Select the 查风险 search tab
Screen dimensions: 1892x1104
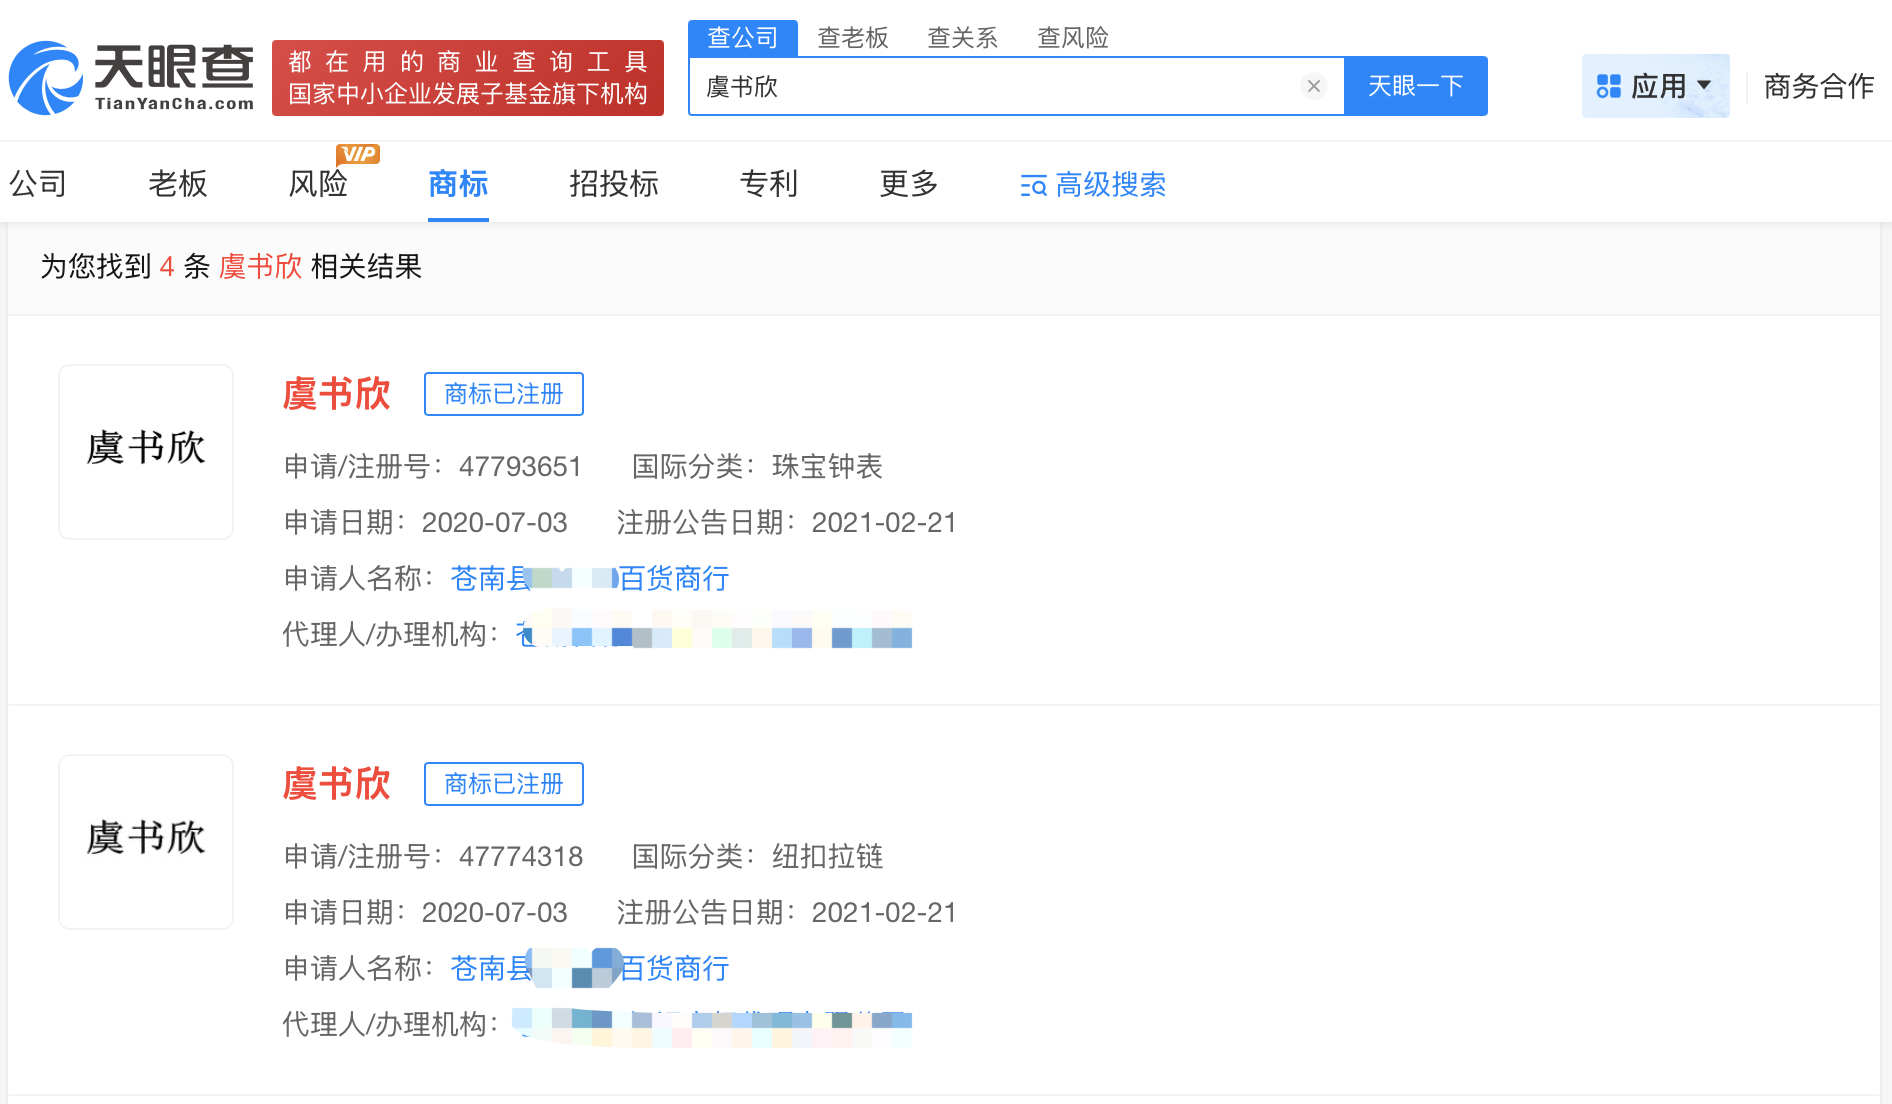(1071, 38)
